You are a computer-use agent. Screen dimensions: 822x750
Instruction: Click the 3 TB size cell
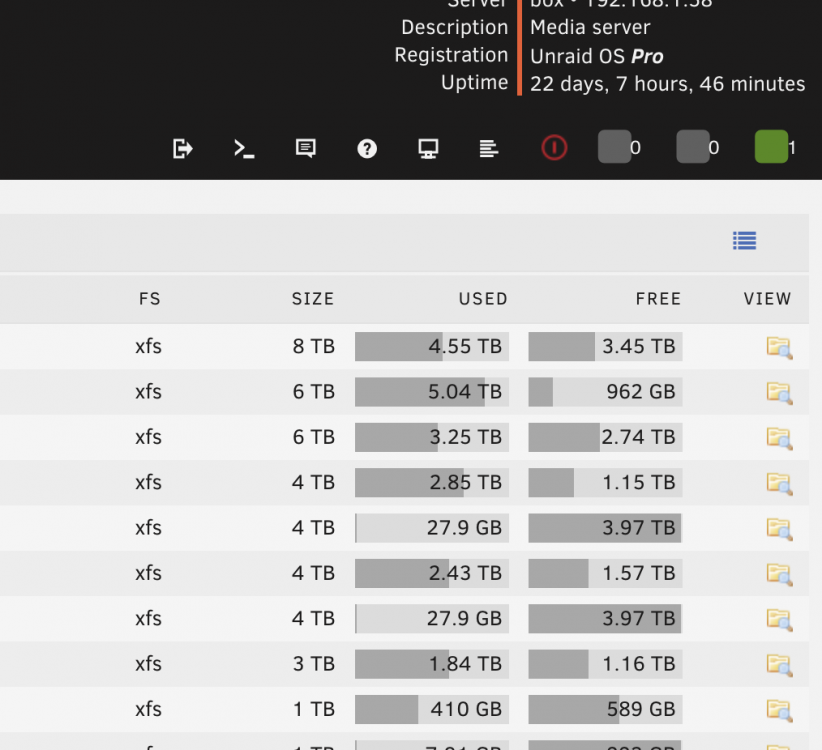(x=313, y=664)
